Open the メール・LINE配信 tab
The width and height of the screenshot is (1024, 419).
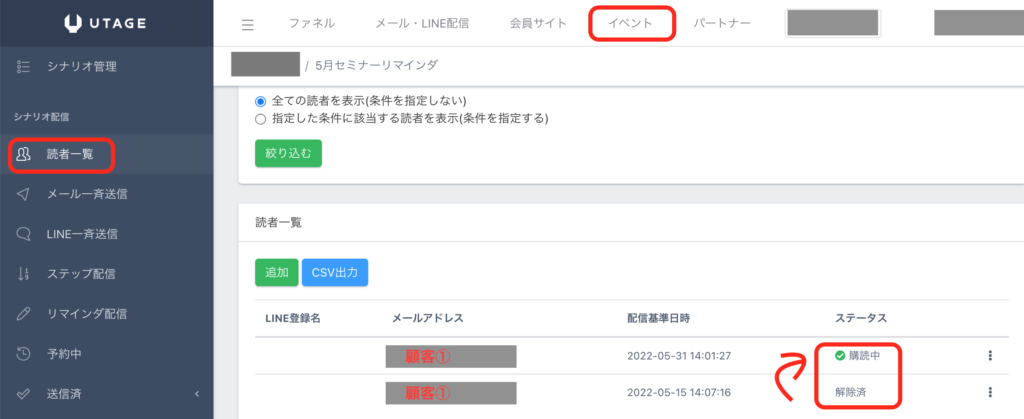tap(421, 23)
